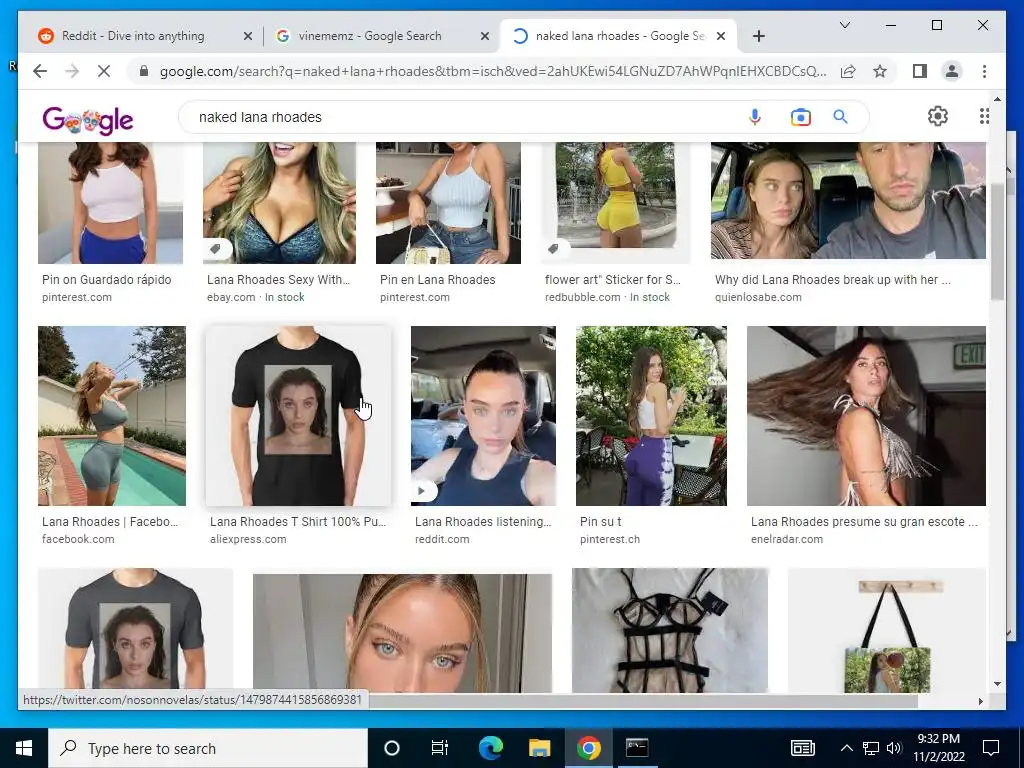Open the quienlosabe.com break up article link

pos(833,280)
